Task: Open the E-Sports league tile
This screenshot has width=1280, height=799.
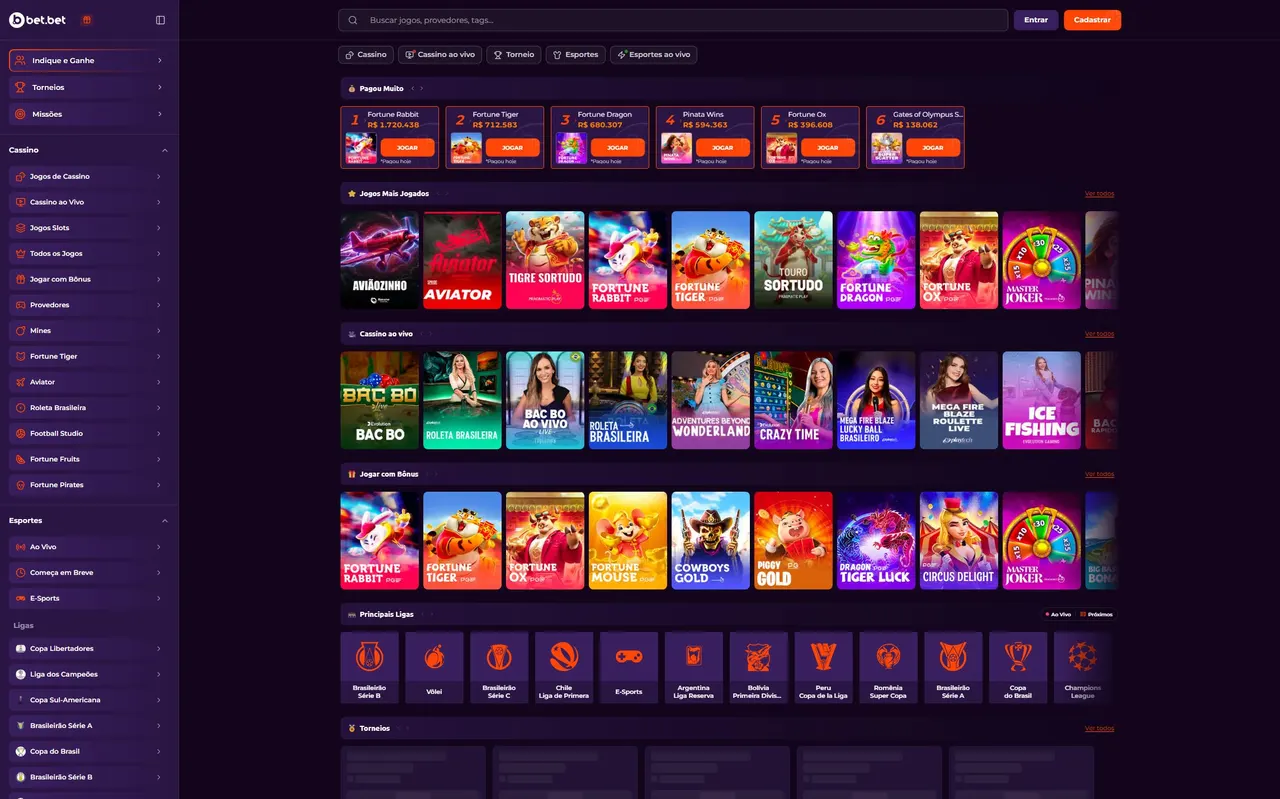Action: 629,668
